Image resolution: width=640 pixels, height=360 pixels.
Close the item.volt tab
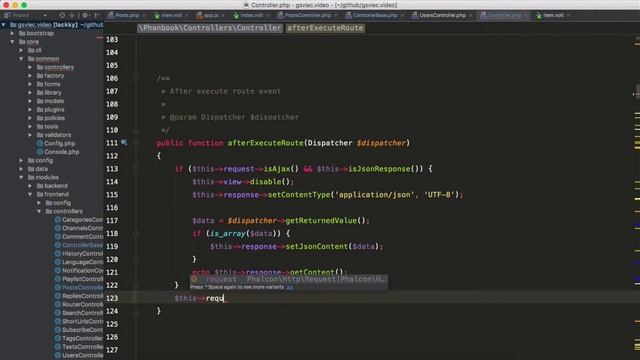point(568,16)
